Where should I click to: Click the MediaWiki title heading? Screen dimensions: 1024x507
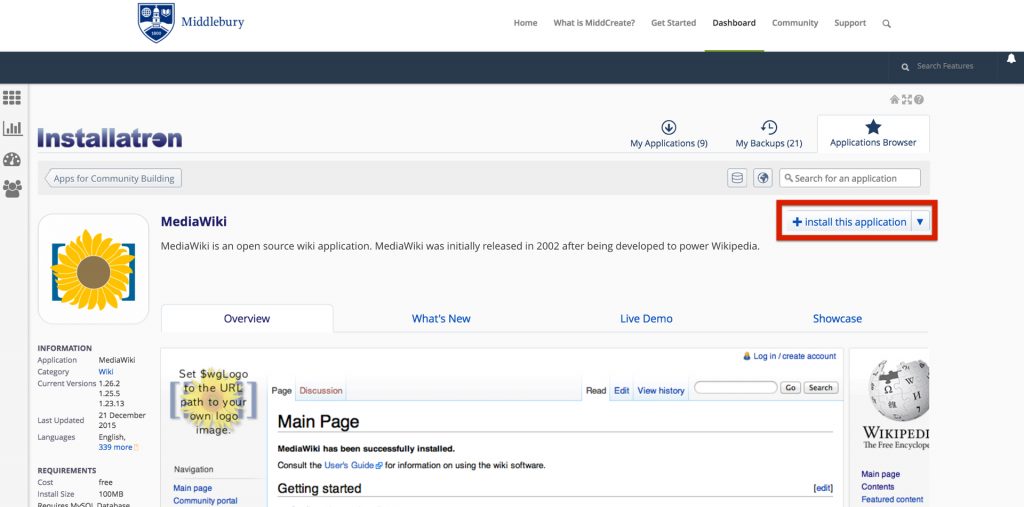194,221
